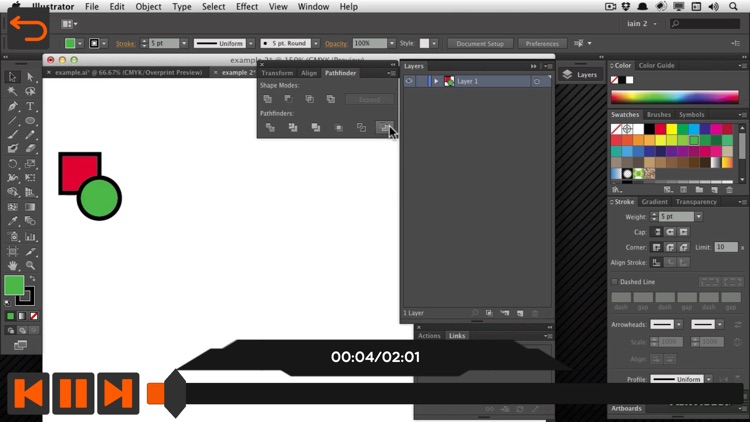Viewport: 750px width, 422px height.
Task: Click the Intersect shape mode icon
Action: pyautogui.click(x=309, y=99)
